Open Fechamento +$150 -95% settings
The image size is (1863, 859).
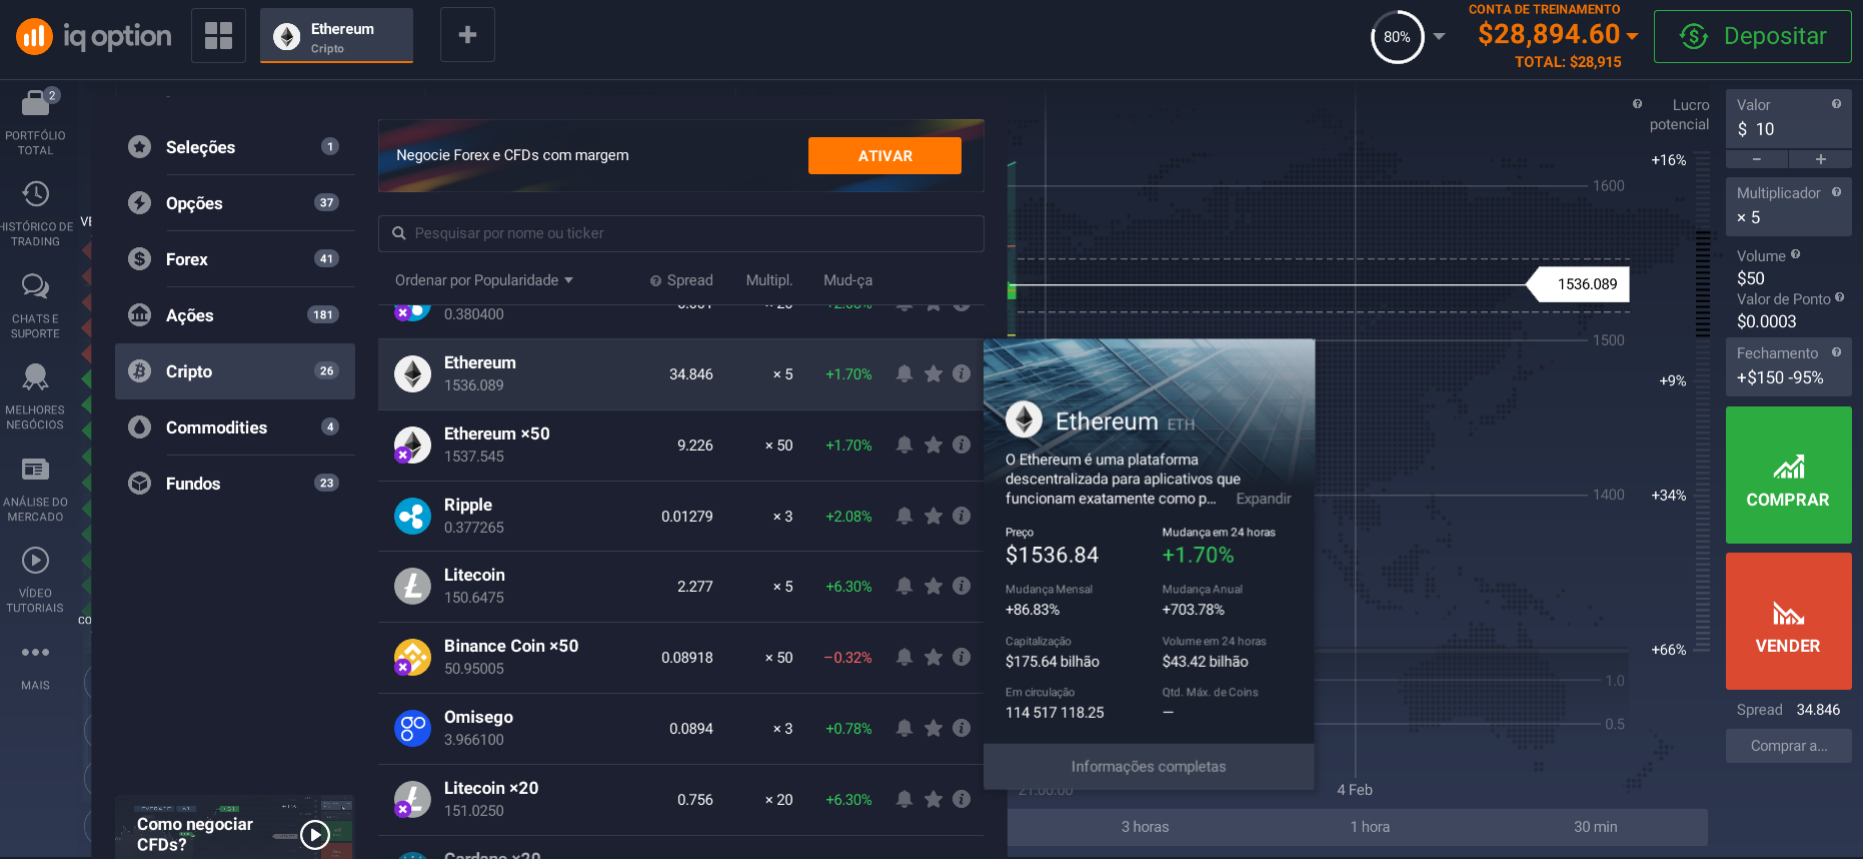tap(1788, 367)
